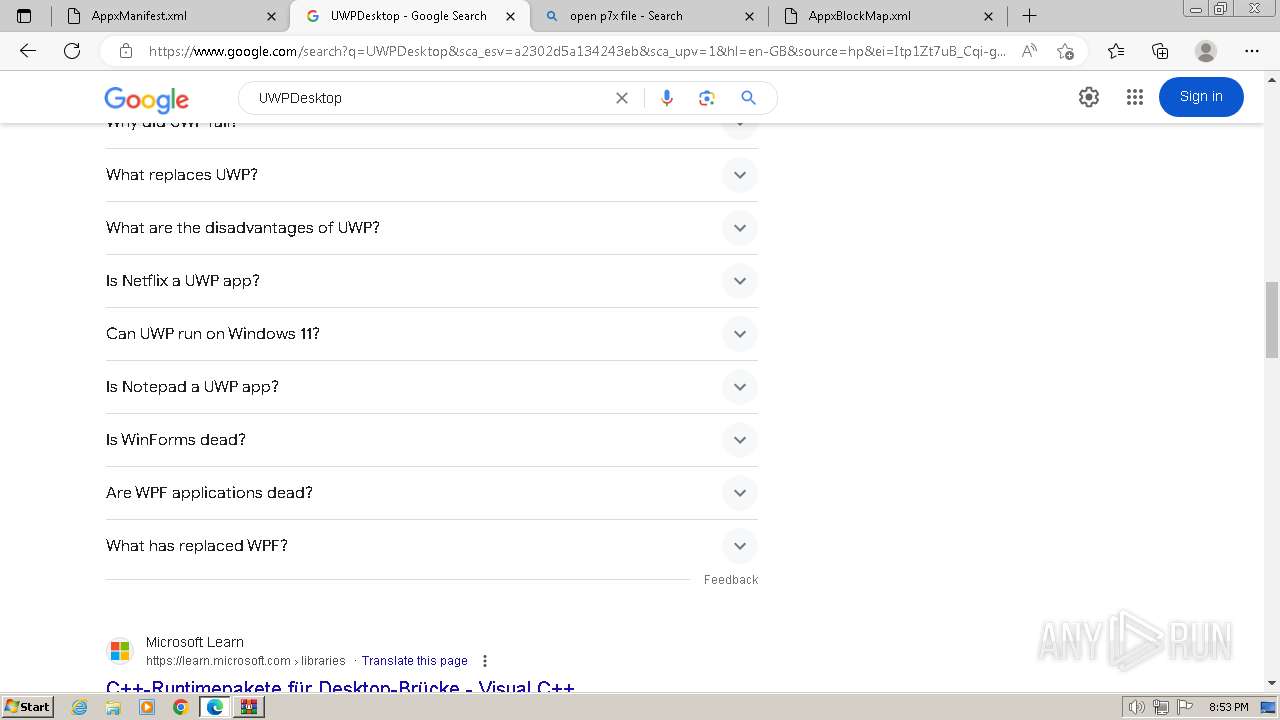1280x720 pixels.
Task: Expand 'Is WinForms dead?' question
Action: tap(432, 440)
